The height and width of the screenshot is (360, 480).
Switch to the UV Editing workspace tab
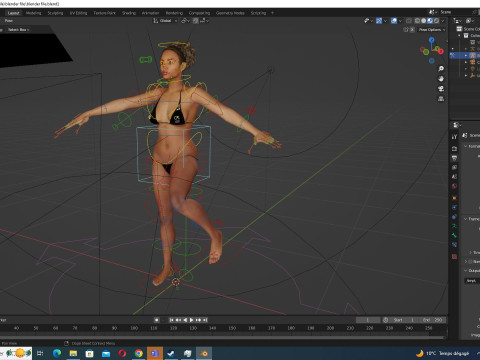(x=78, y=13)
